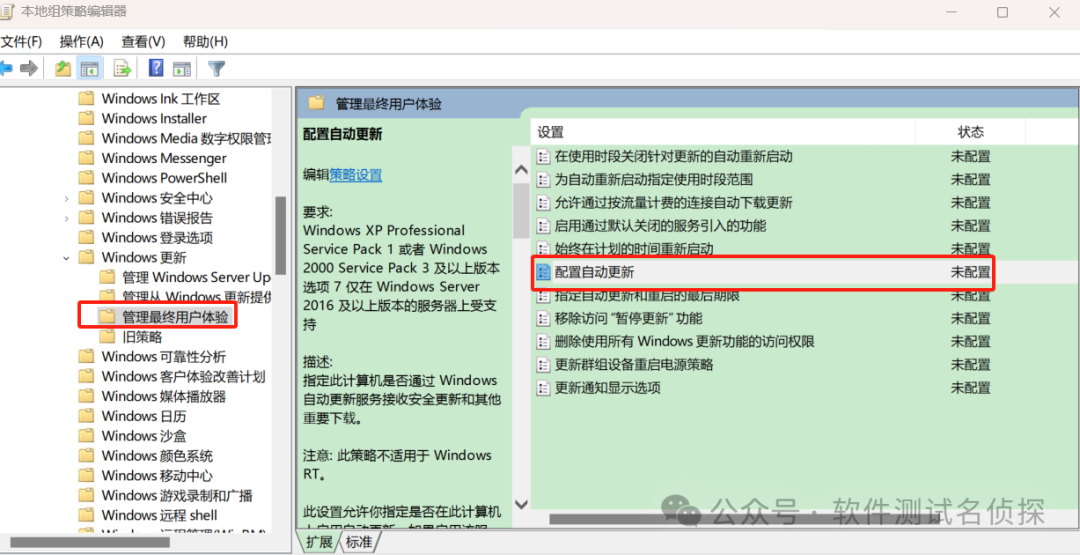Select the Windows 日历 folder
Viewport: 1080px width, 555px height.
coord(132,417)
